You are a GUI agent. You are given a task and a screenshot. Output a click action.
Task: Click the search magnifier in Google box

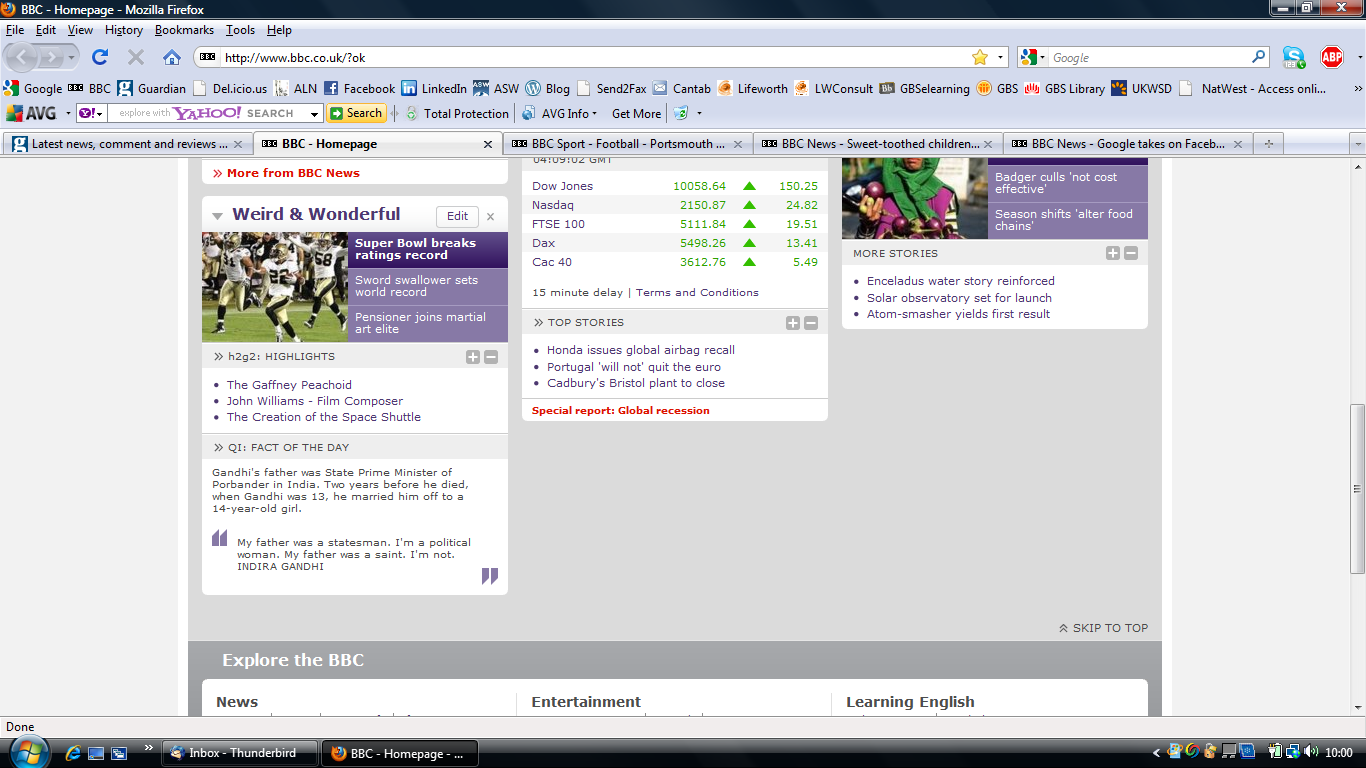(x=1259, y=57)
